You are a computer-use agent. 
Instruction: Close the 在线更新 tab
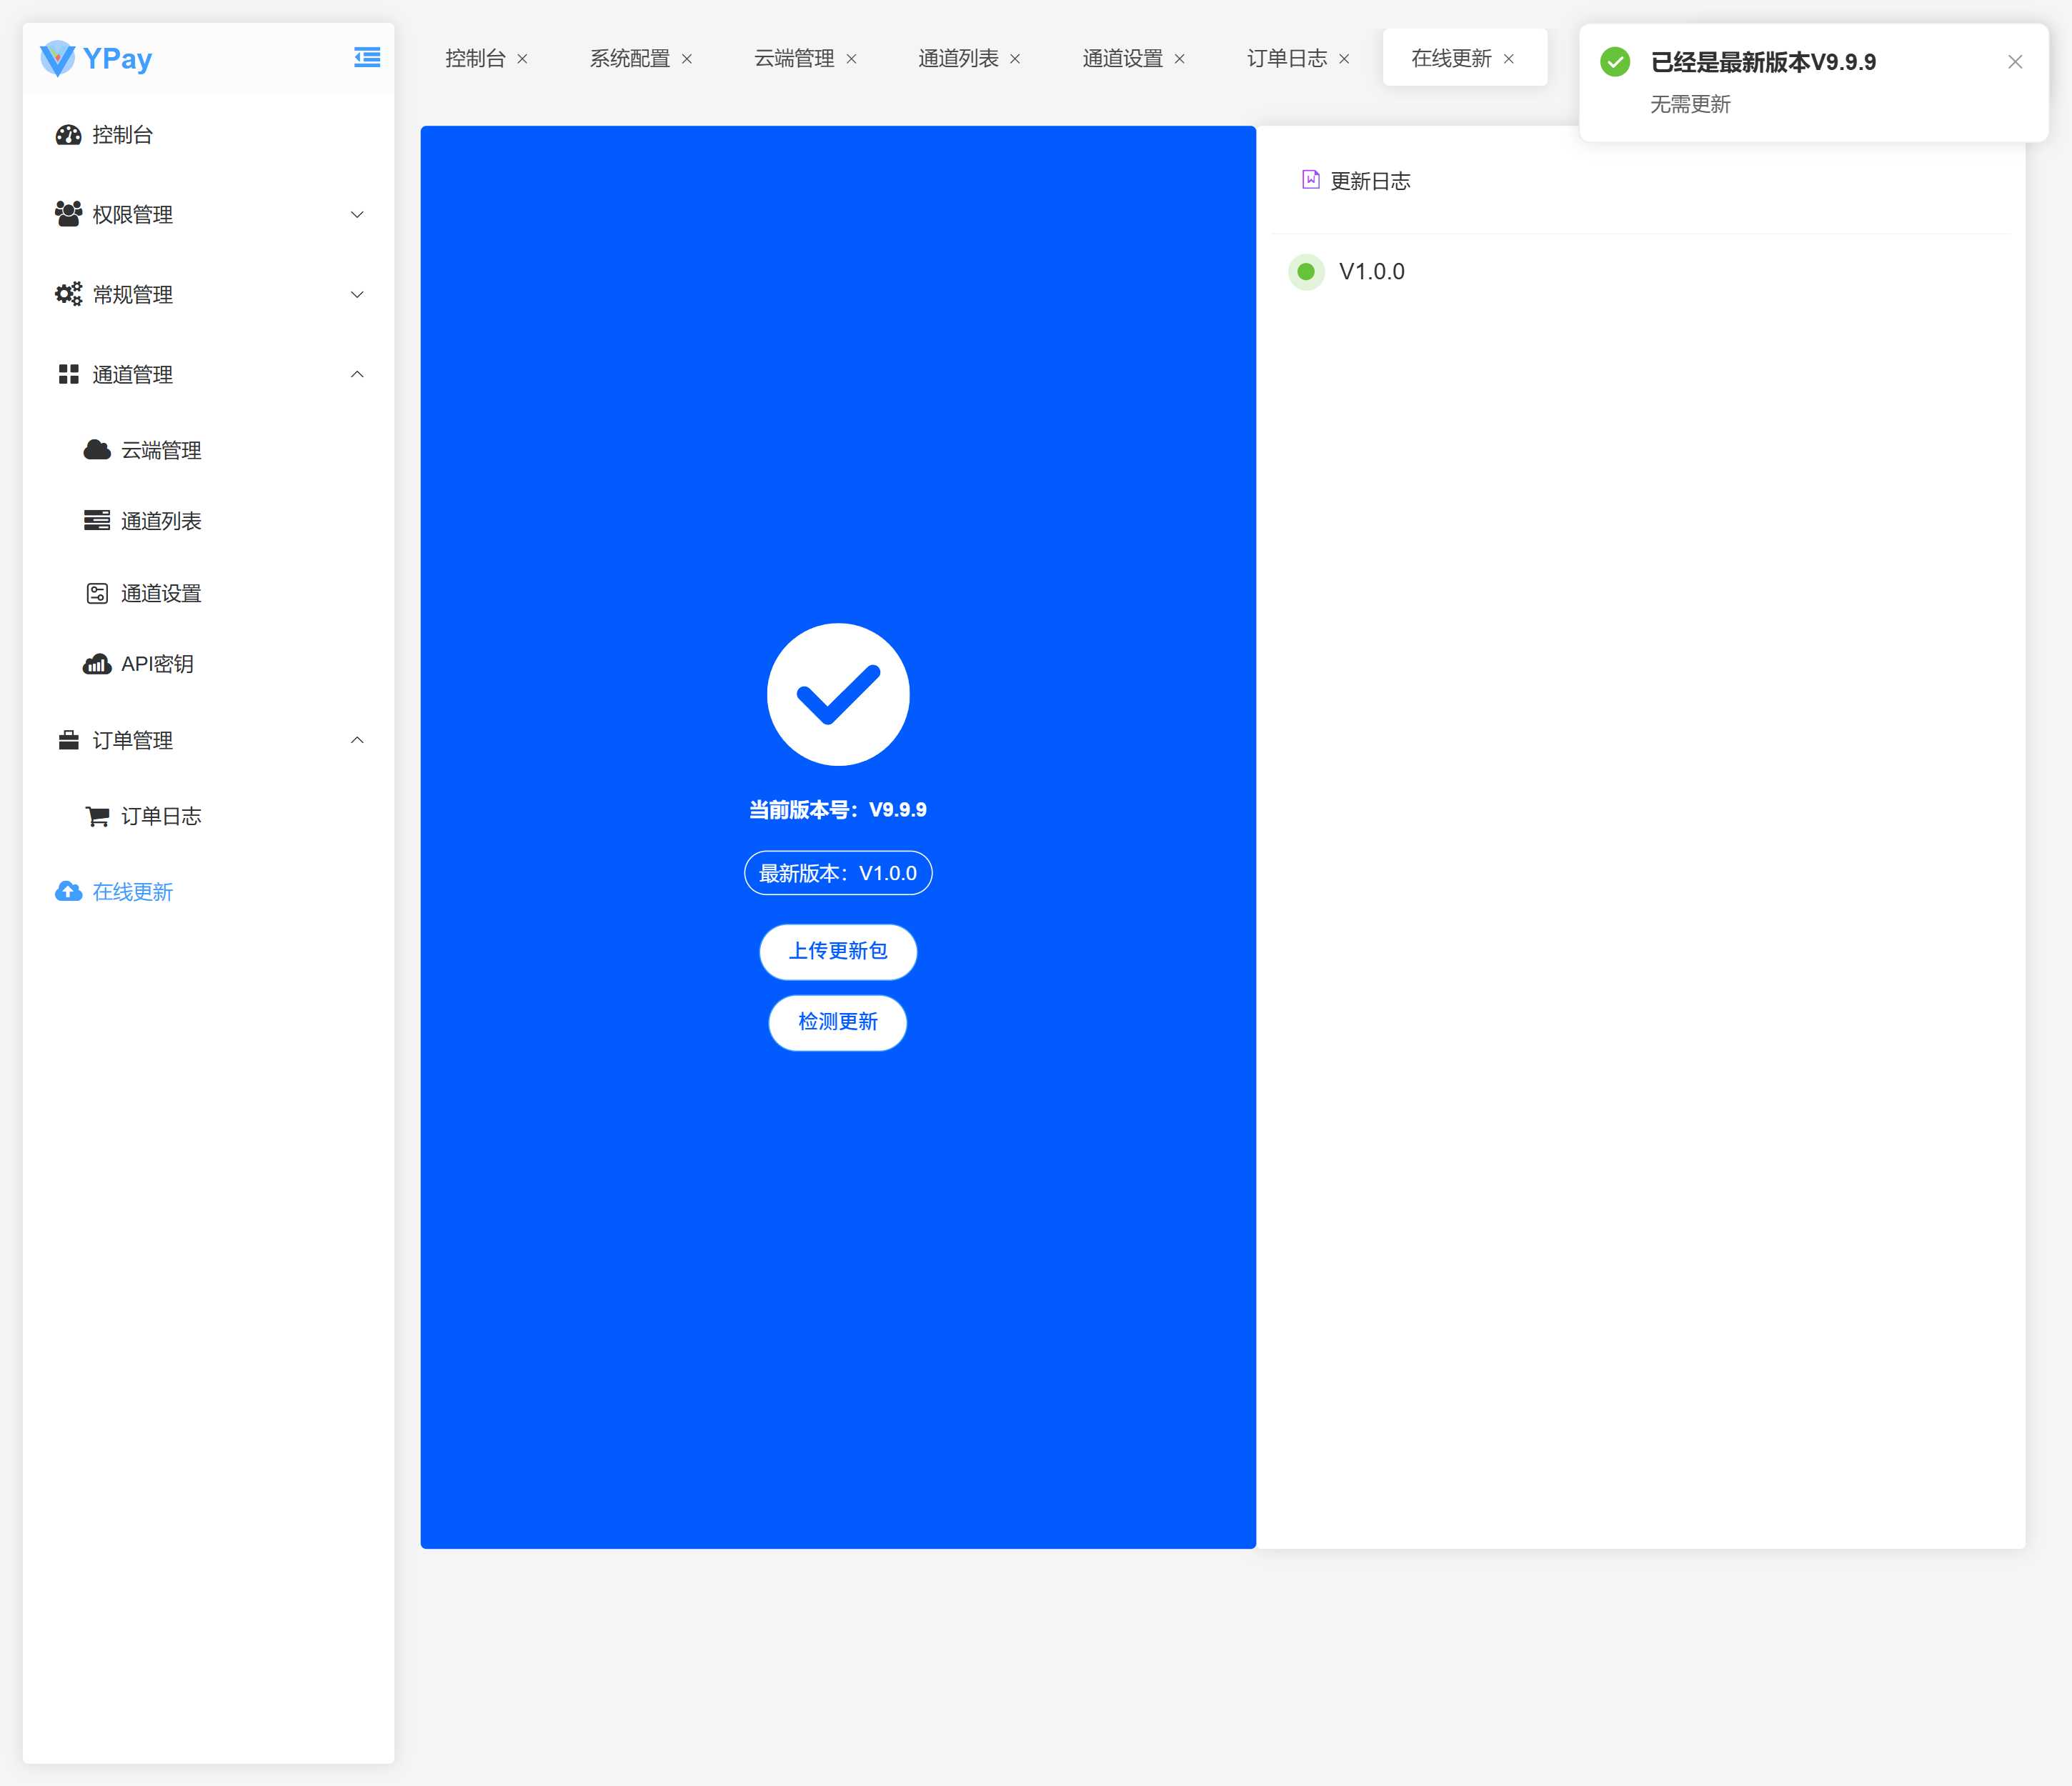(x=1509, y=59)
